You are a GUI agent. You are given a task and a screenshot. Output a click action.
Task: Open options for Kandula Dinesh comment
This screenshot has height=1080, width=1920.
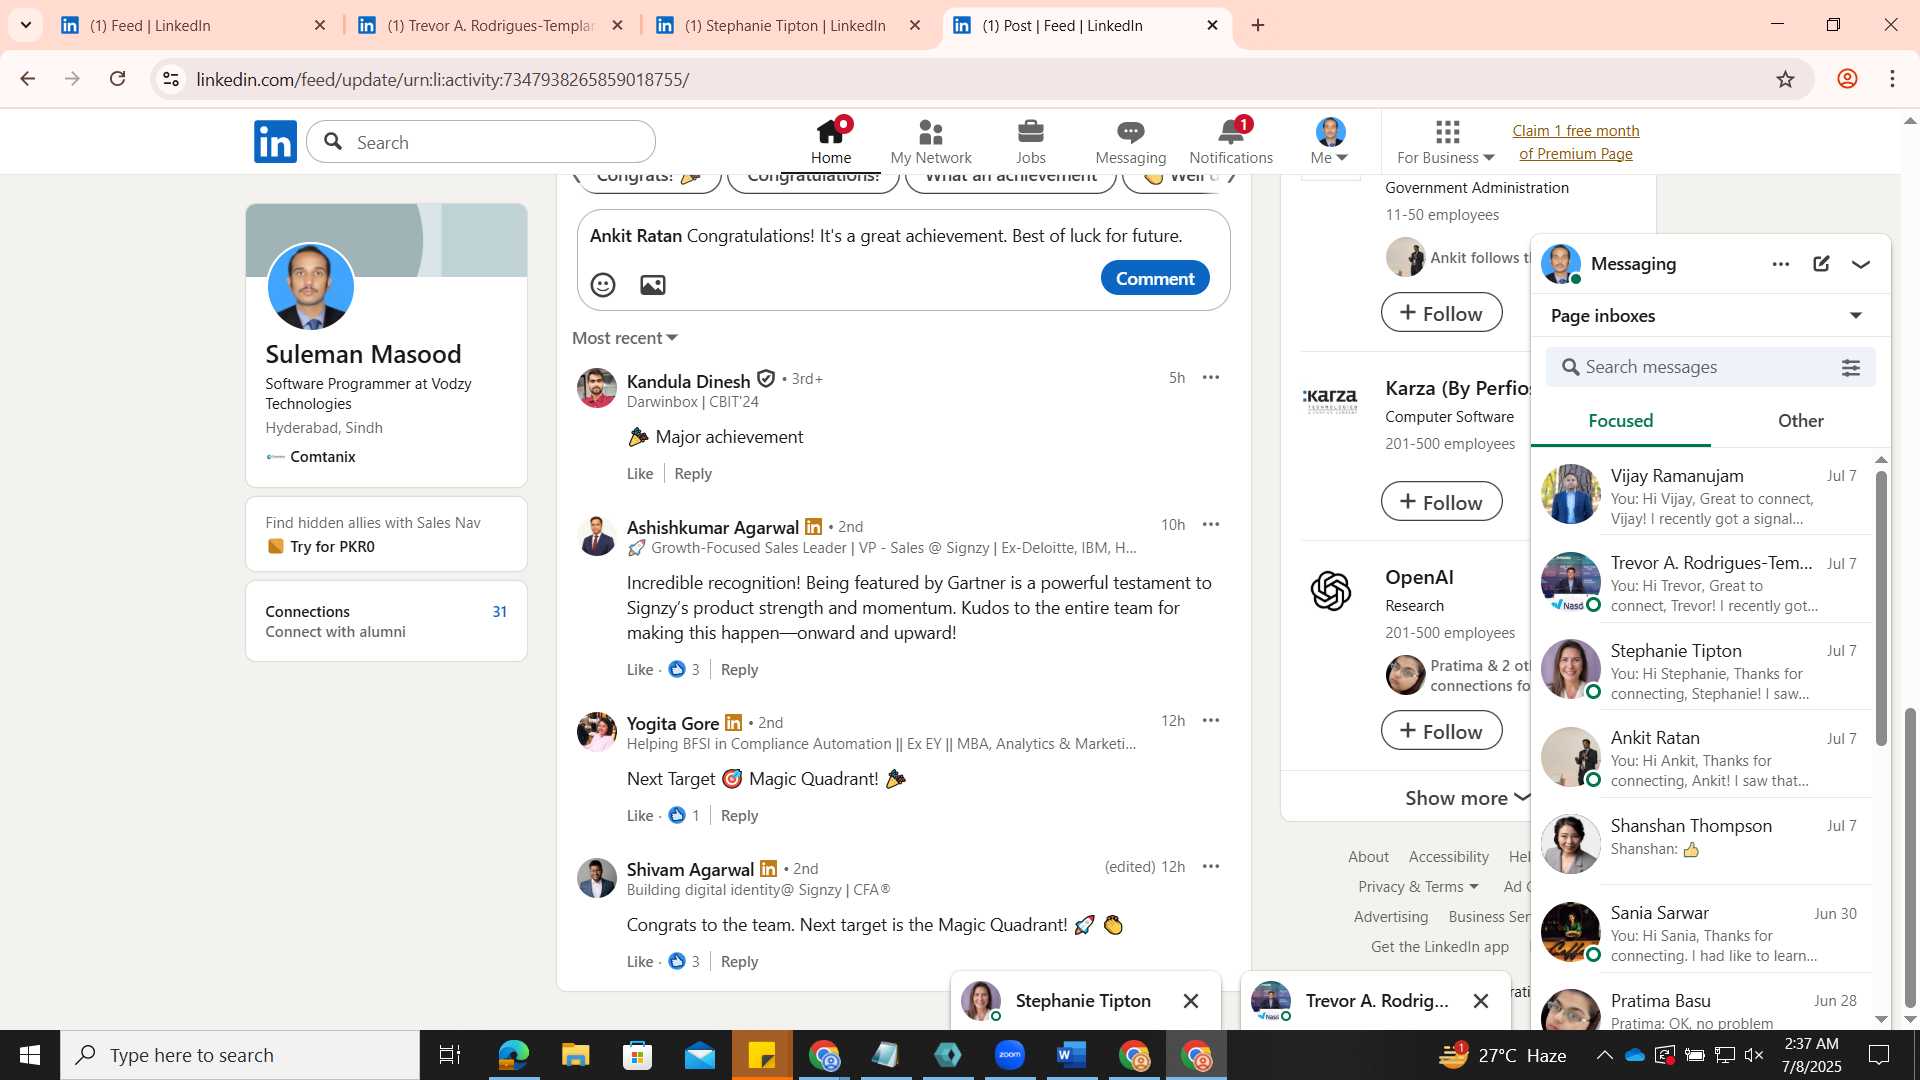(1211, 377)
